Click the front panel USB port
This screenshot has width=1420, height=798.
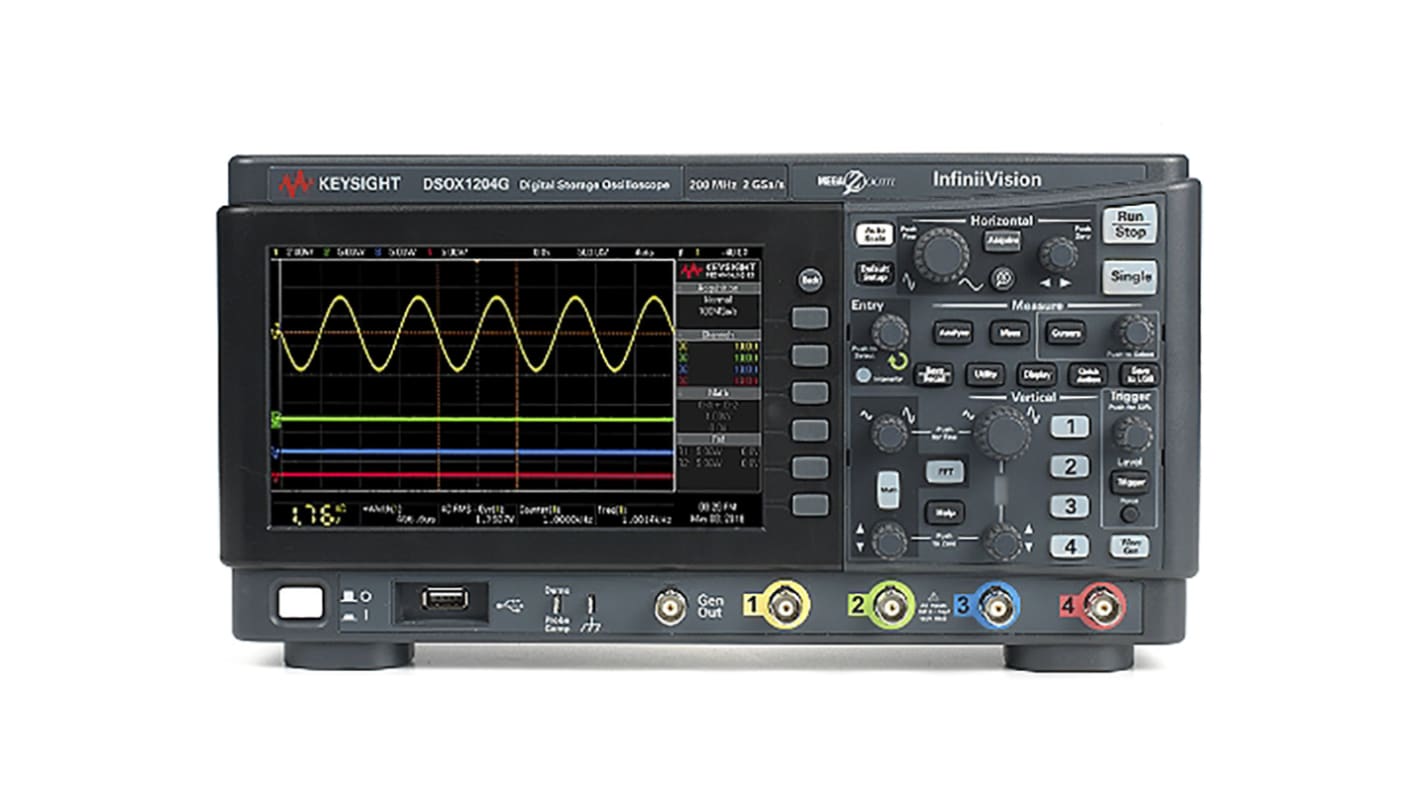pyautogui.click(x=443, y=598)
